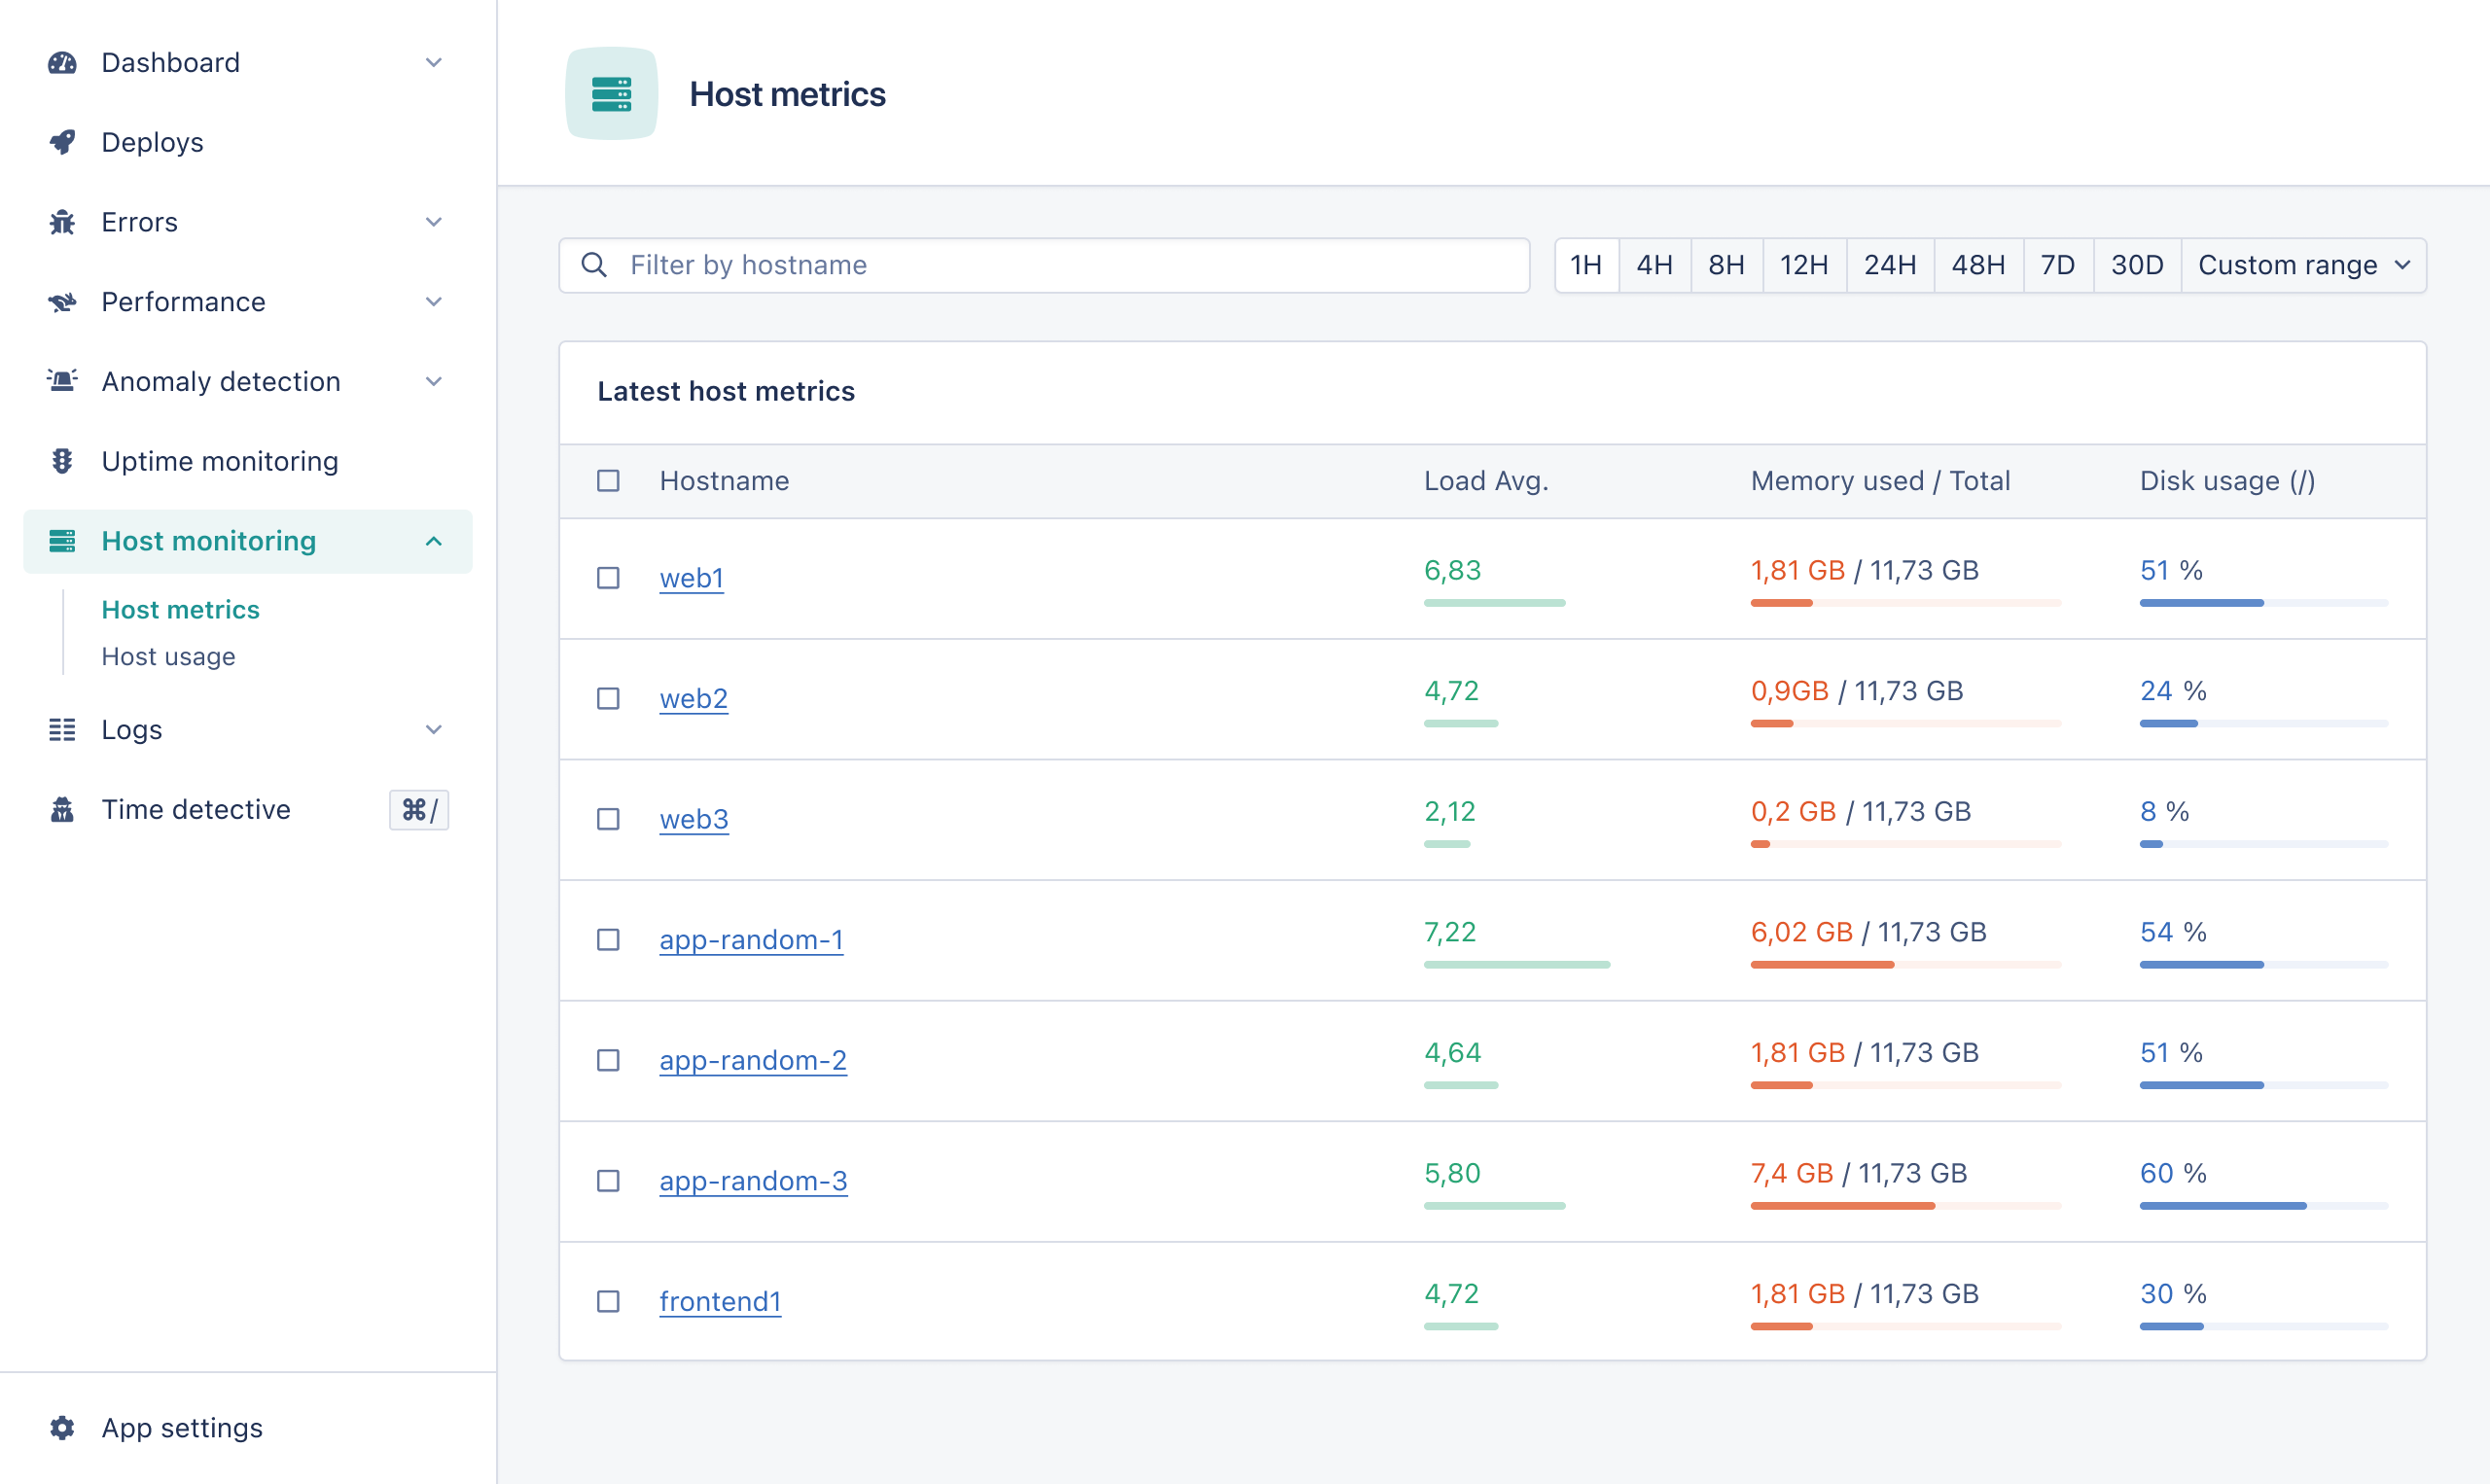Open the Custom range dropdown
The width and height of the screenshot is (2490, 1484).
(2303, 265)
